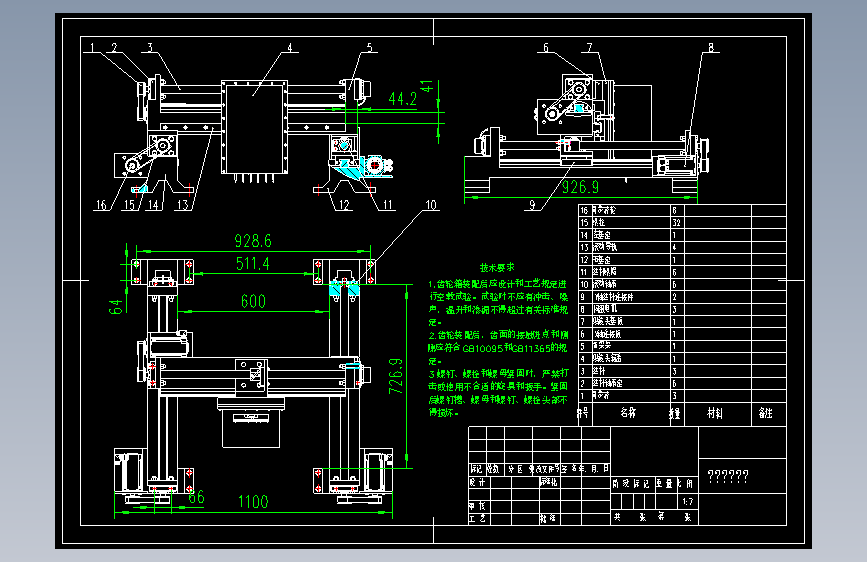Select part callout number 8 in side view
Image resolution: width=867 pixels, height=562 pixels.
[x=711, y=48]
